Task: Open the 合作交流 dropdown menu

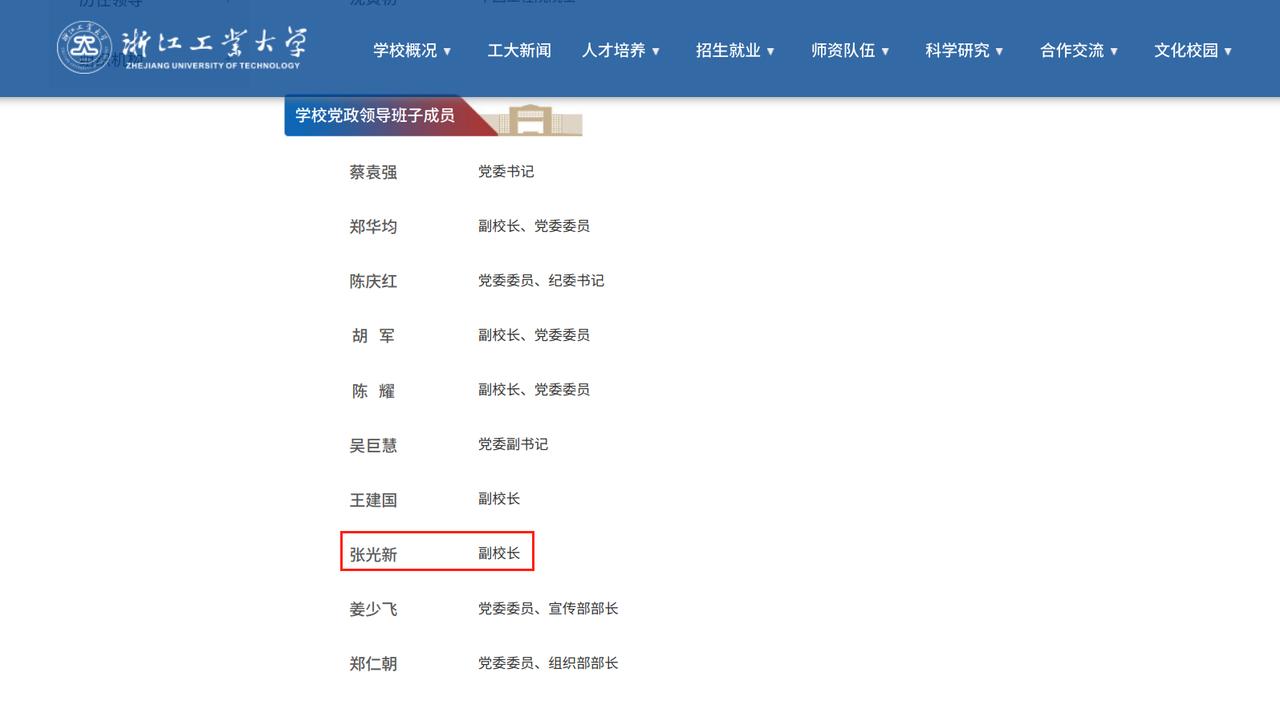Action: pyautogui.click(x=1079, y=50)
